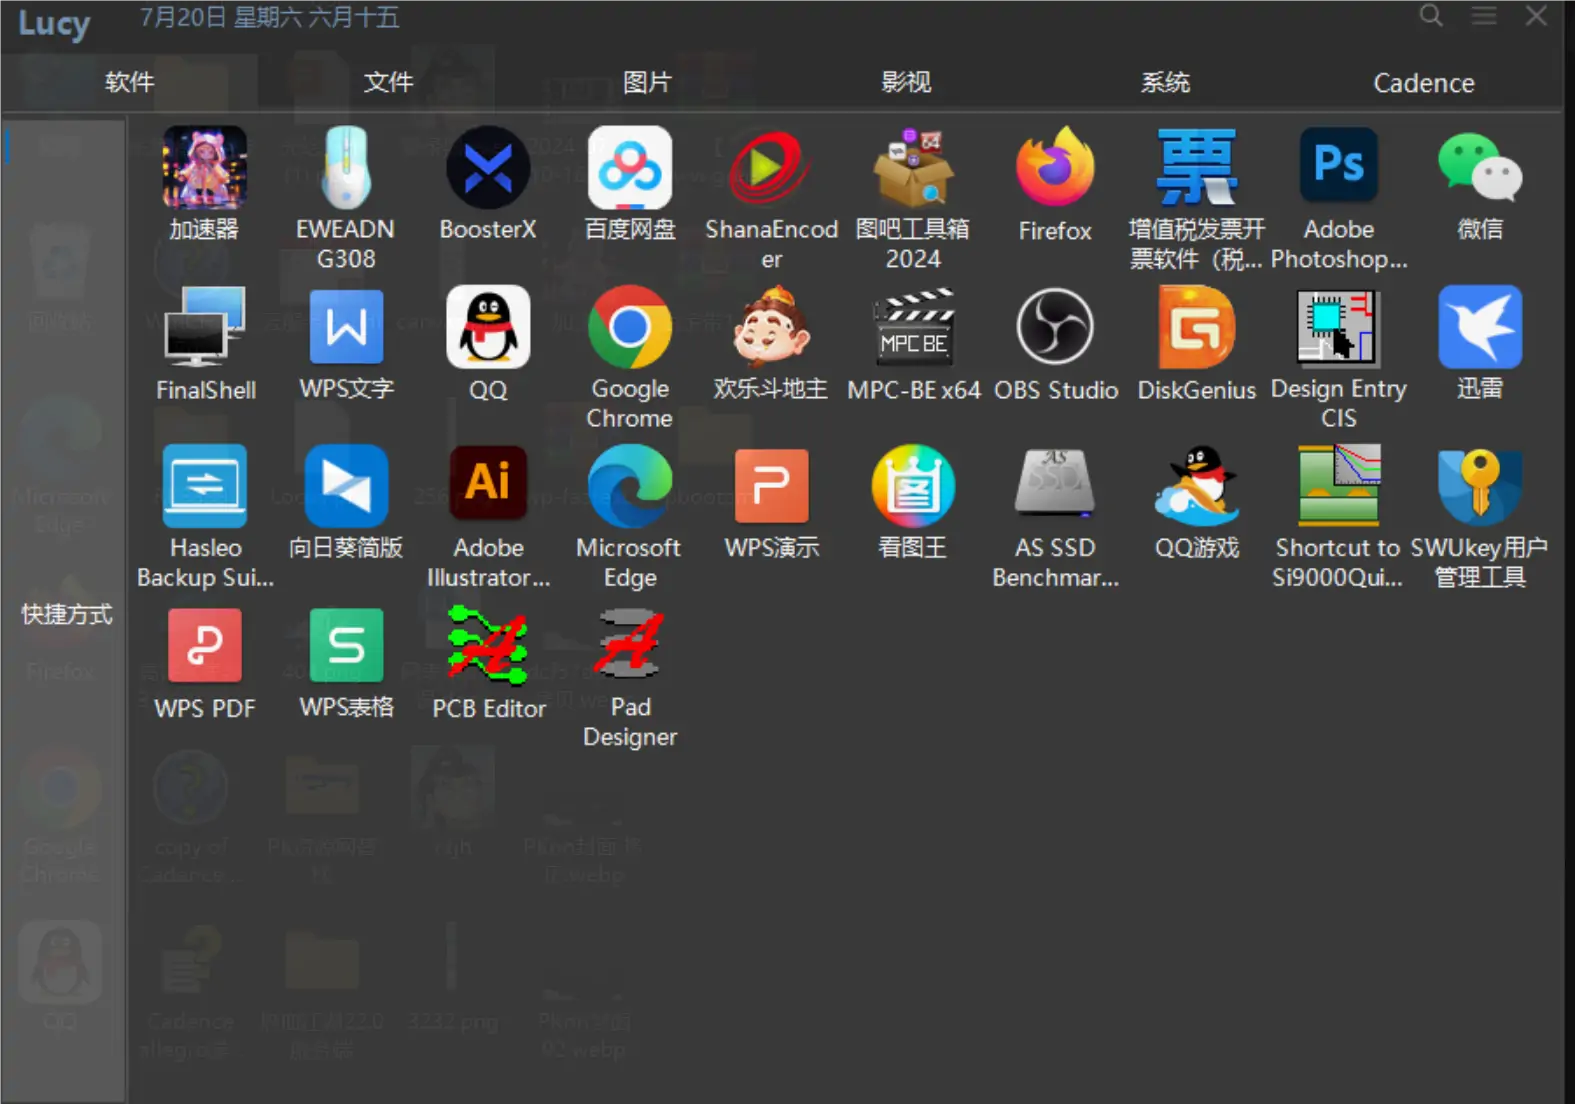Launch WPS演示 presentation app
Image resolution: width=1575 pixels, height=1104 pixels.
coord(771,486)
